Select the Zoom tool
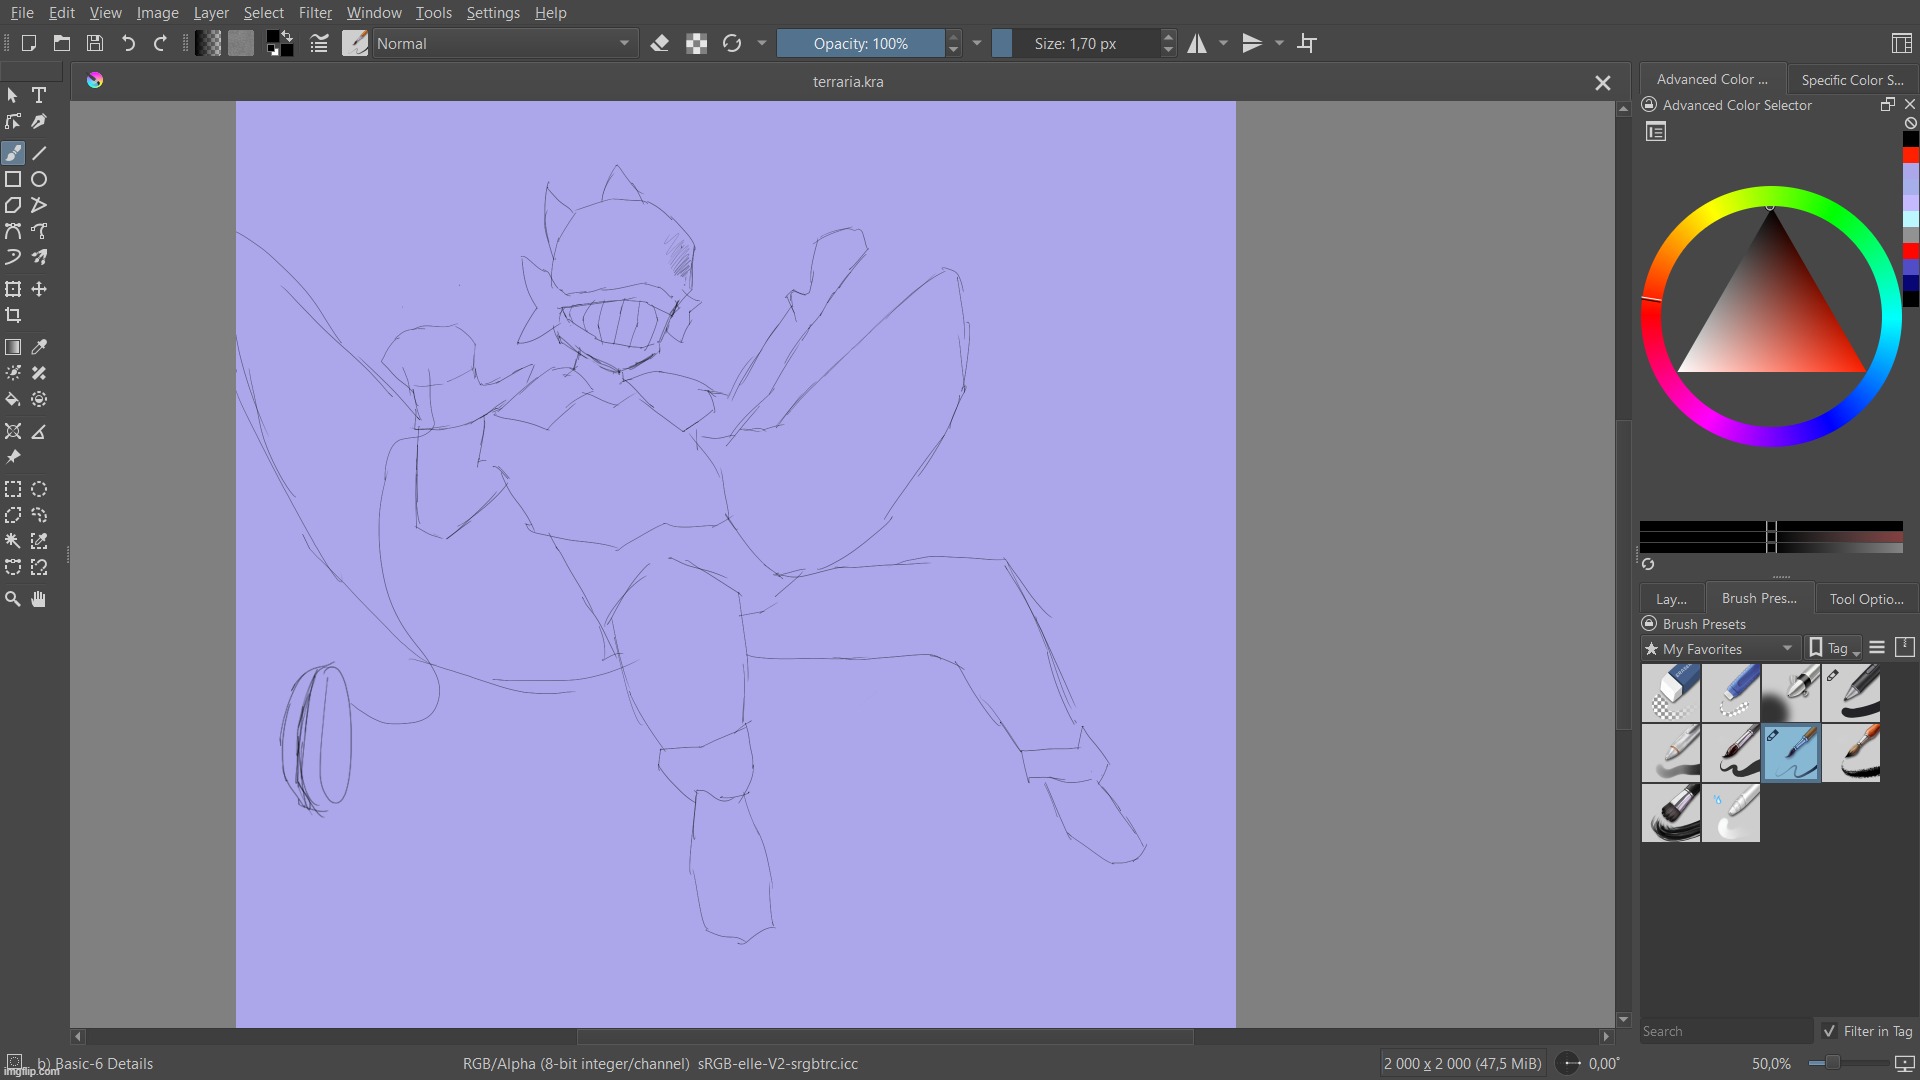 click(13, 599)
